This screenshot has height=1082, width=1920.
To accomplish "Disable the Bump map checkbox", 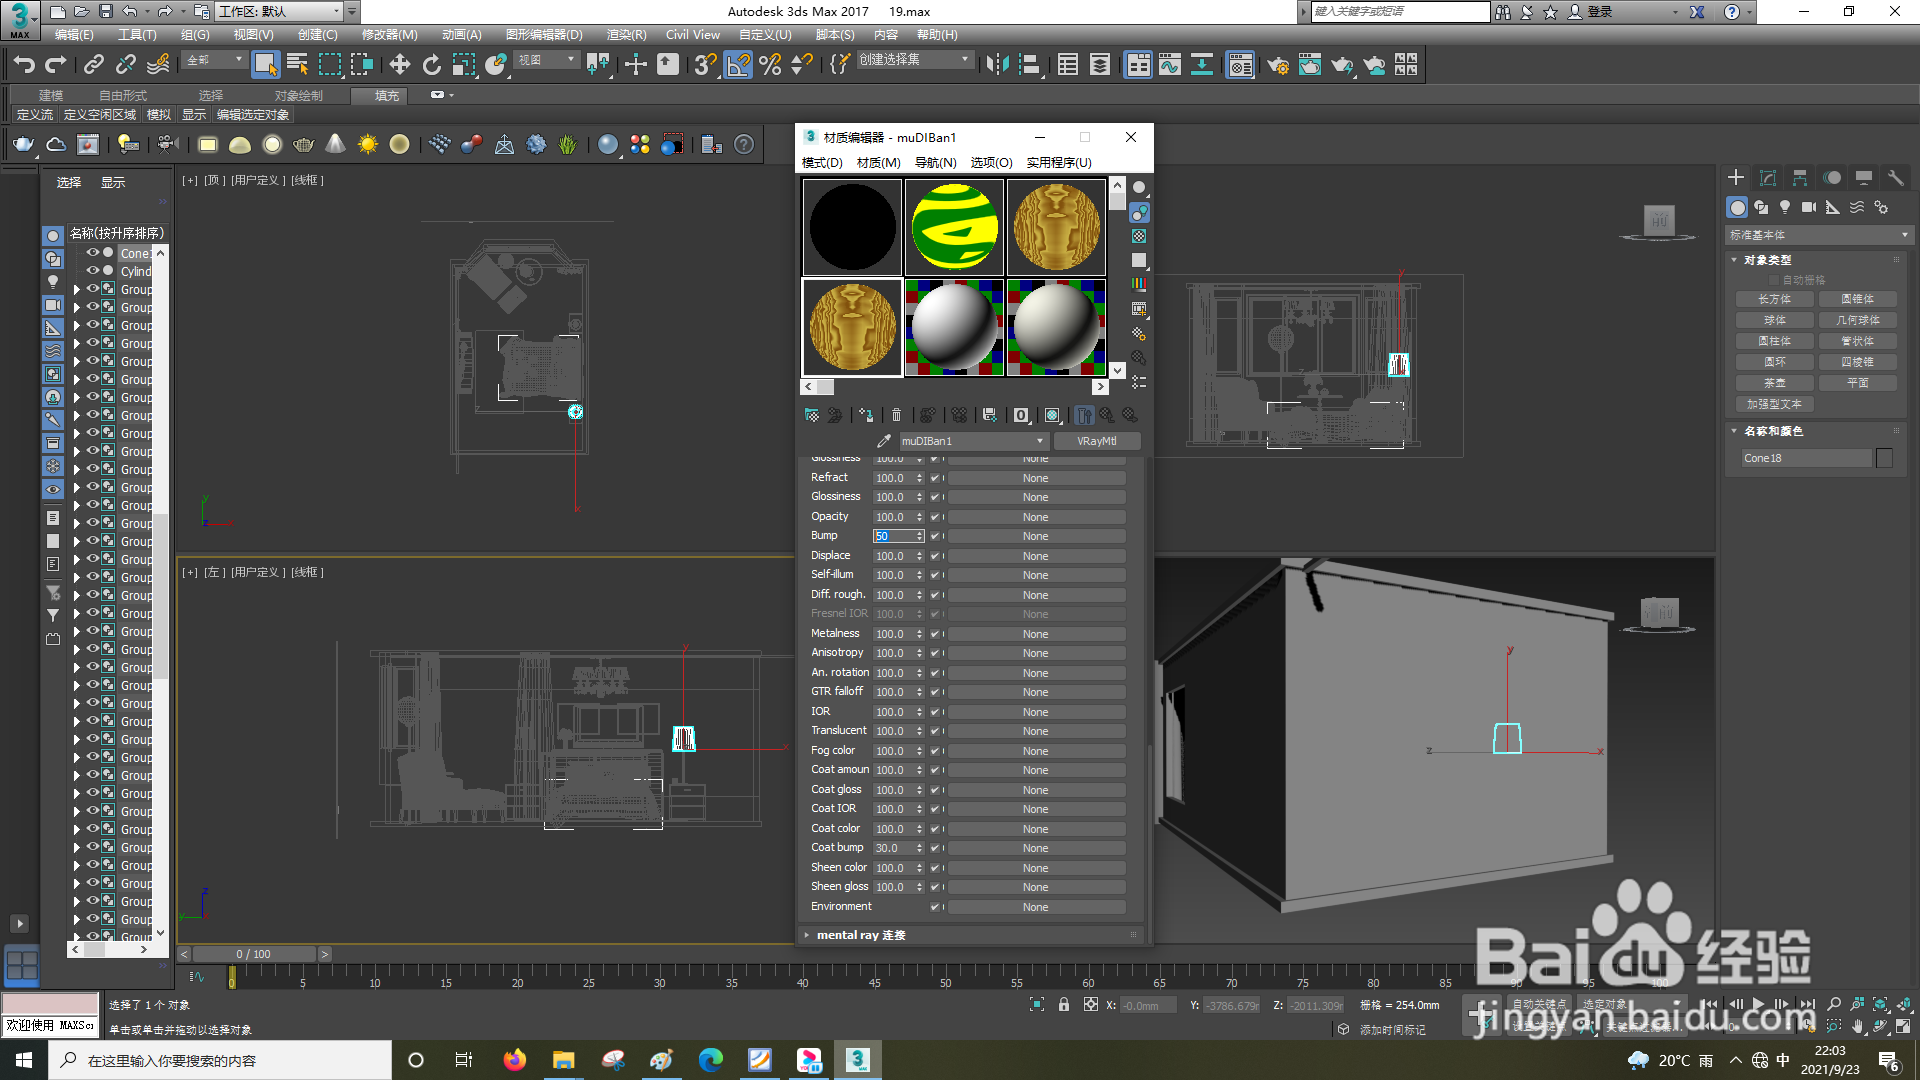I will click(x=935, y=537).
